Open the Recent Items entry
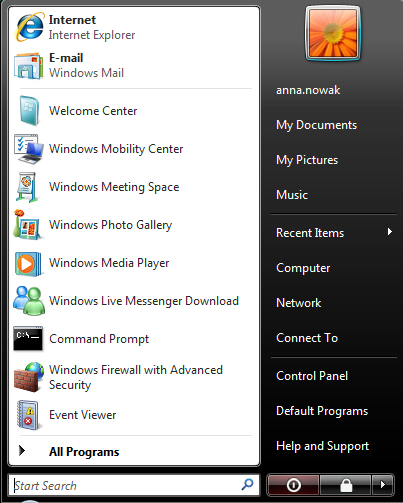The image size is (403, 503). 334,233
